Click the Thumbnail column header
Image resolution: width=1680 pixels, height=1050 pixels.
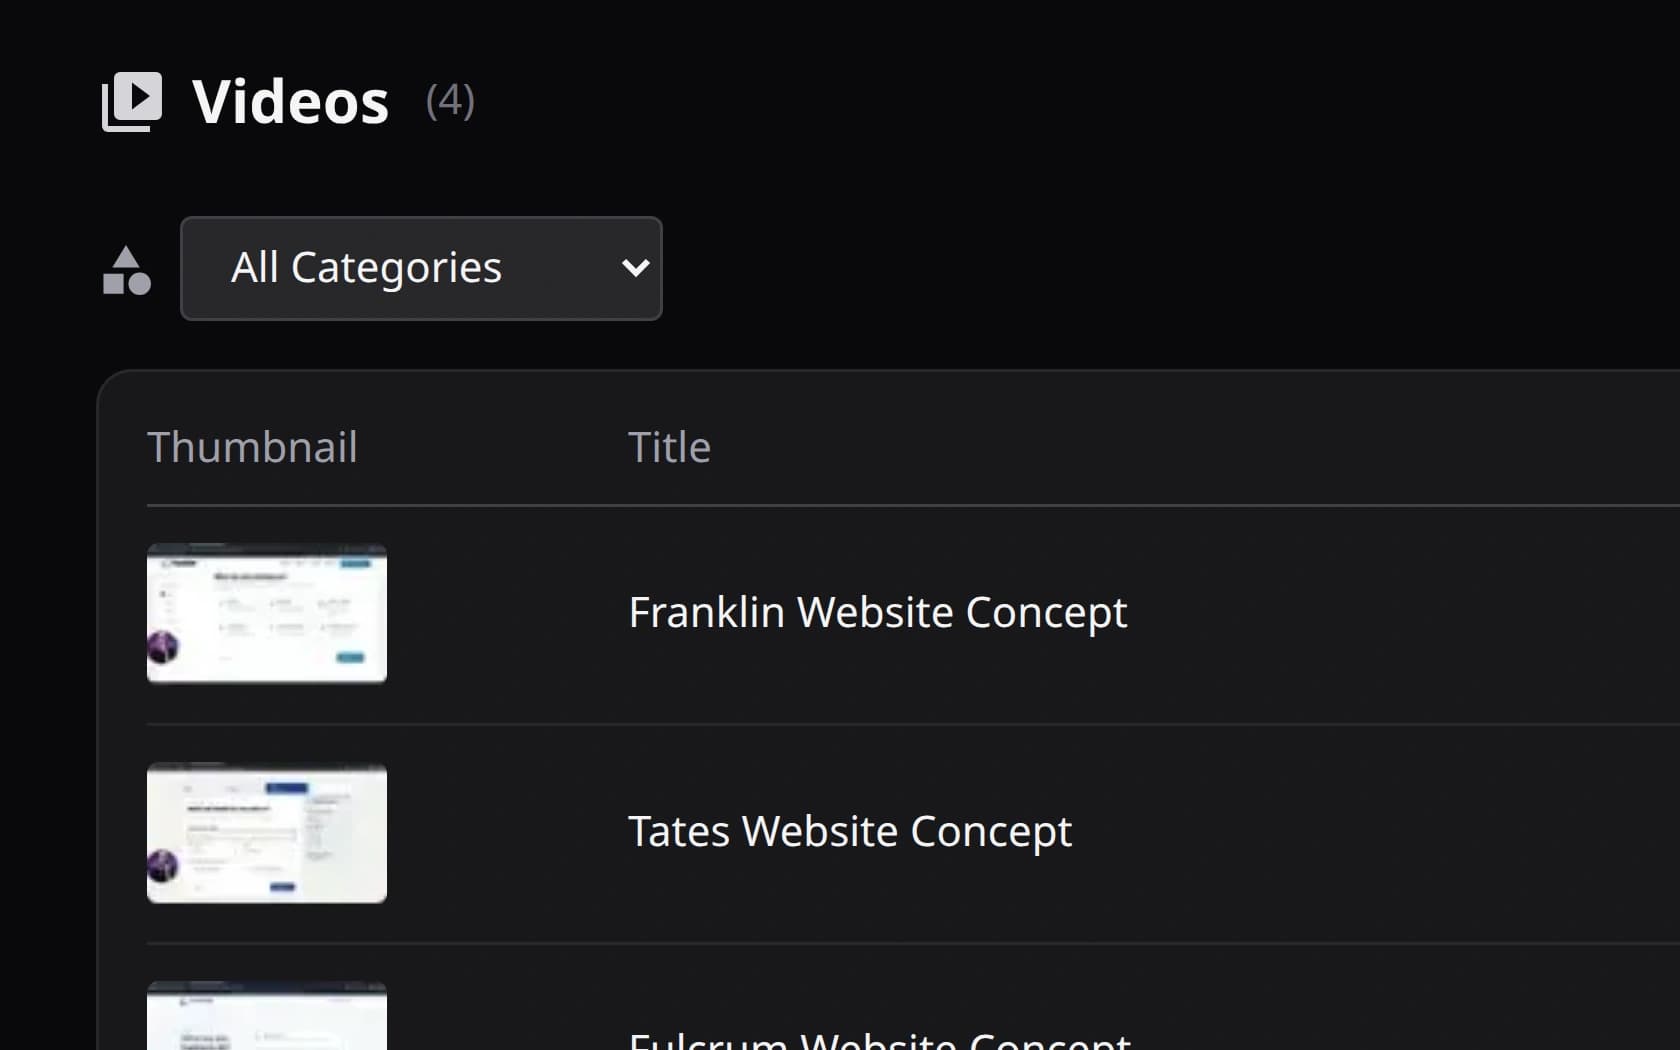coord(252,447)
